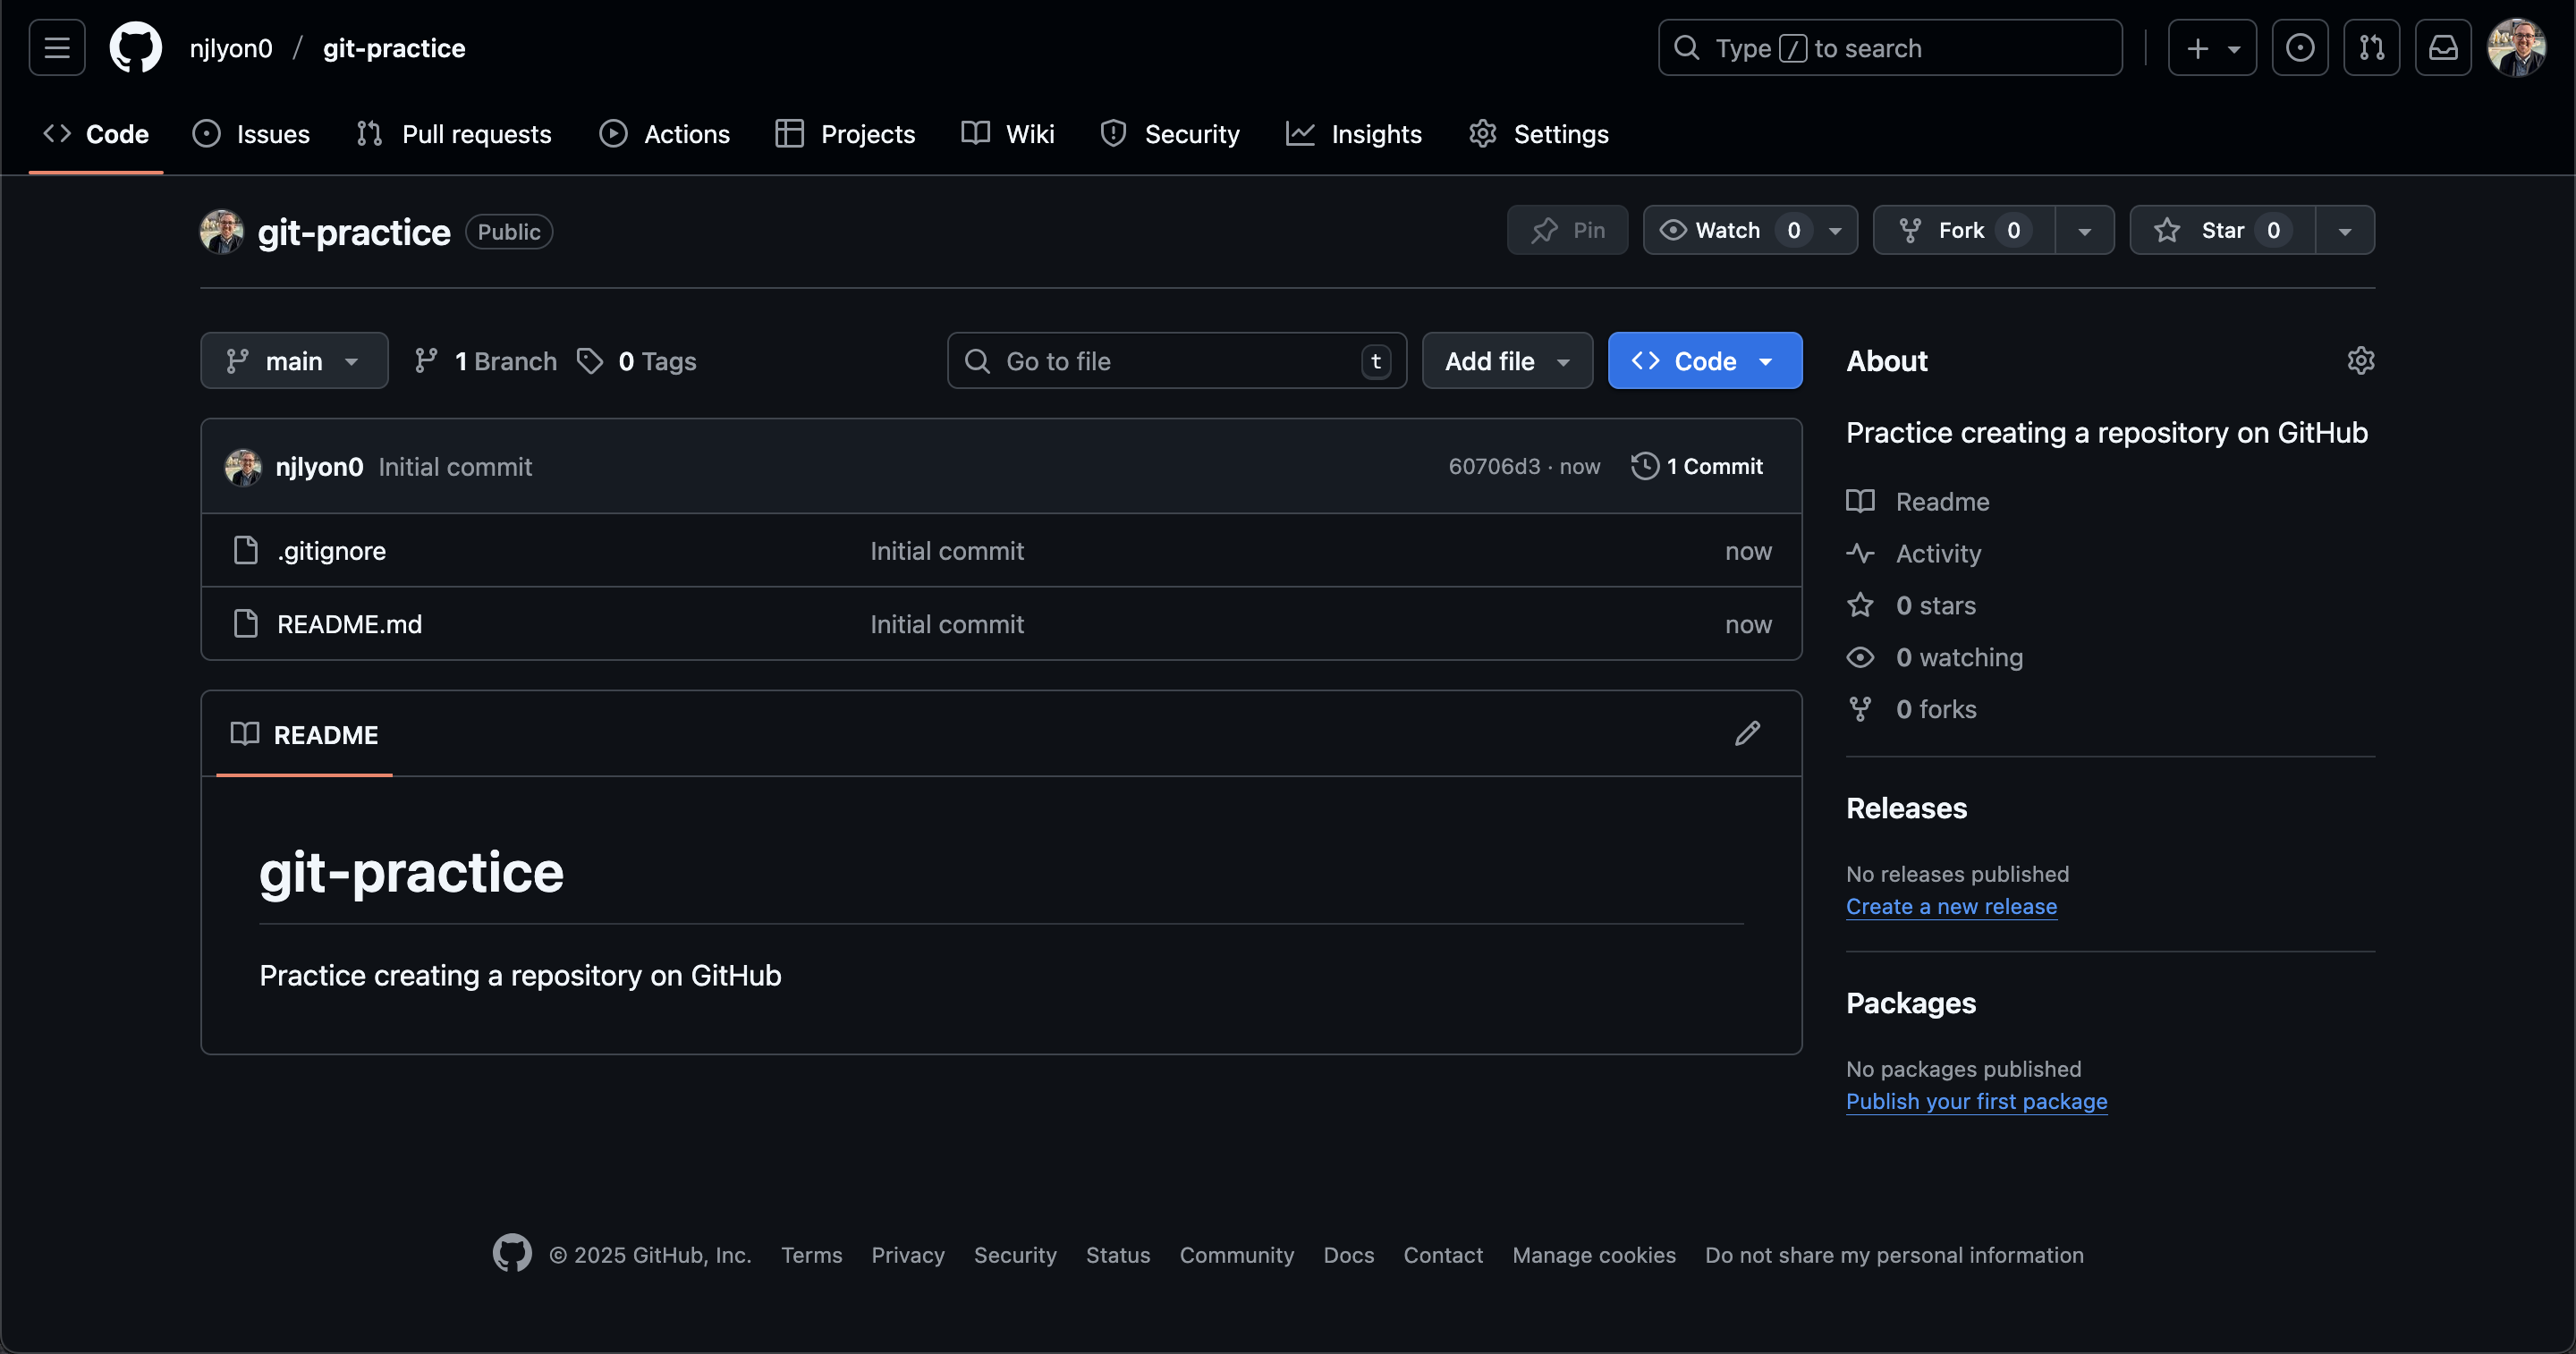The image size is (2576, 1354).
Task: Click Publish your first package link
Action: pos(1976,1101)
